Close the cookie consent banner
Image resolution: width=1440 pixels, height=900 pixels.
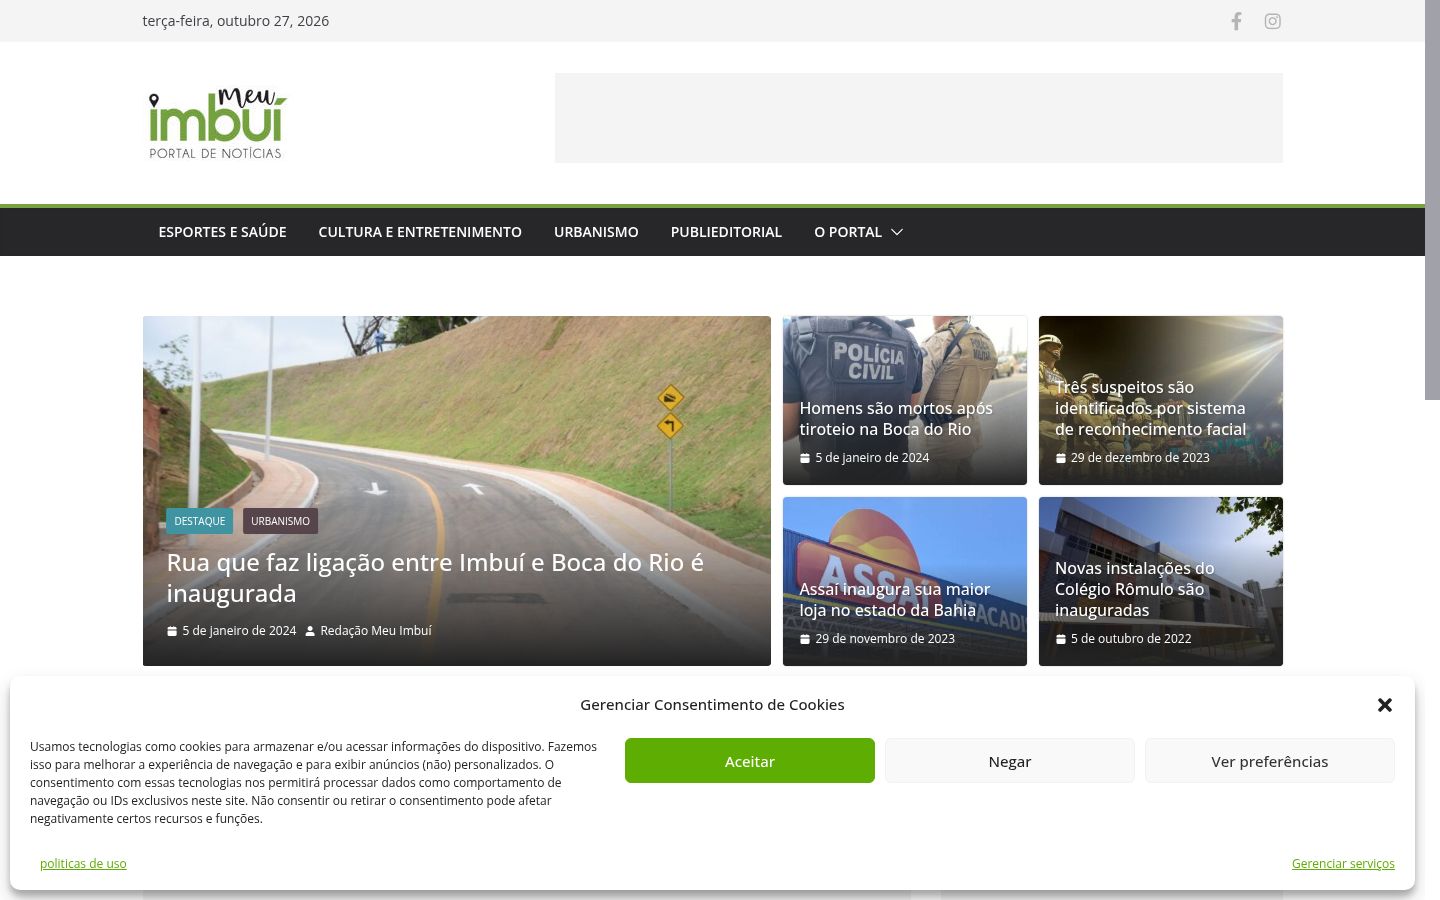tap(1384, 705)
